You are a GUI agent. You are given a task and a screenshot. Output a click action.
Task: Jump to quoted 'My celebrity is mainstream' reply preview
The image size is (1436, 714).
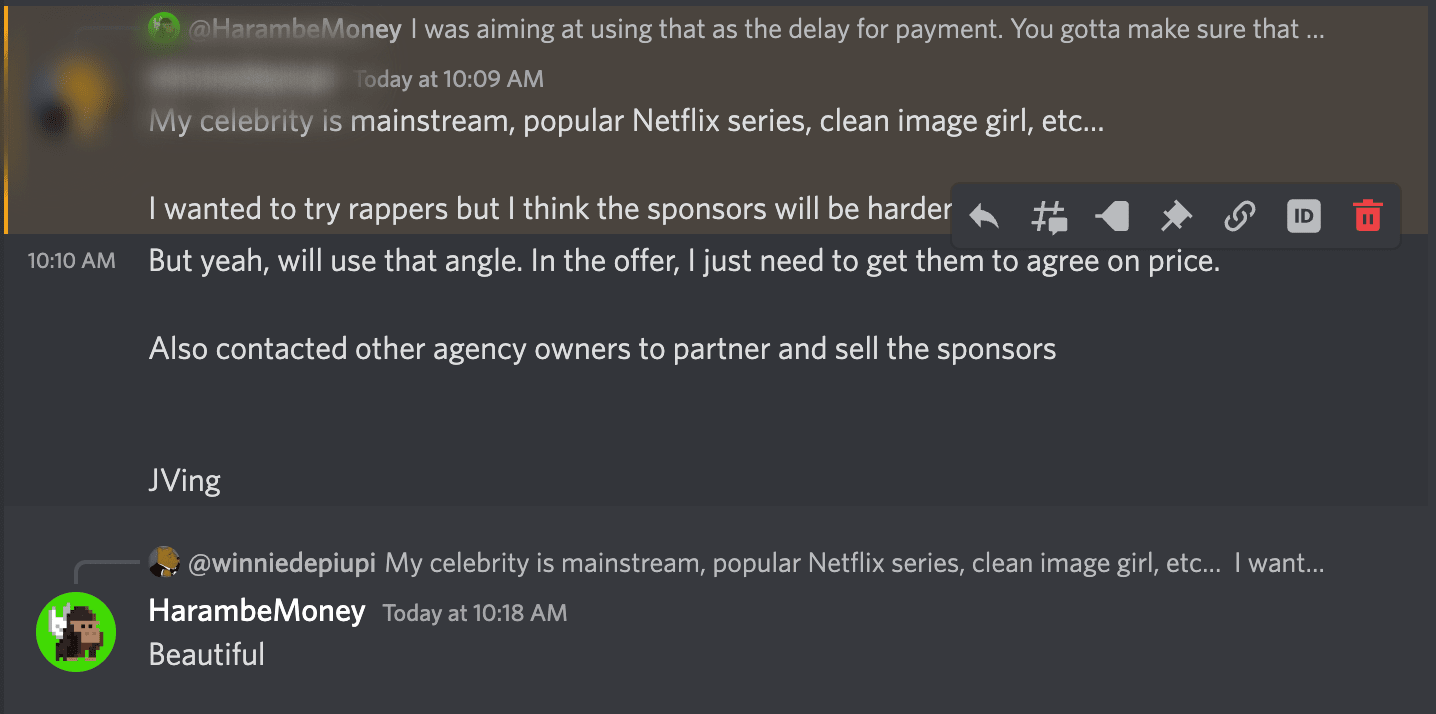tap(855, 563)
